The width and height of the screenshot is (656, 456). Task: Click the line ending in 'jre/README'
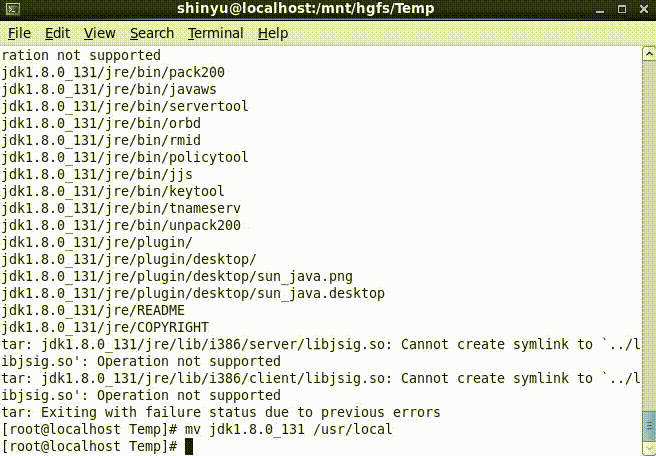point(93,310)
